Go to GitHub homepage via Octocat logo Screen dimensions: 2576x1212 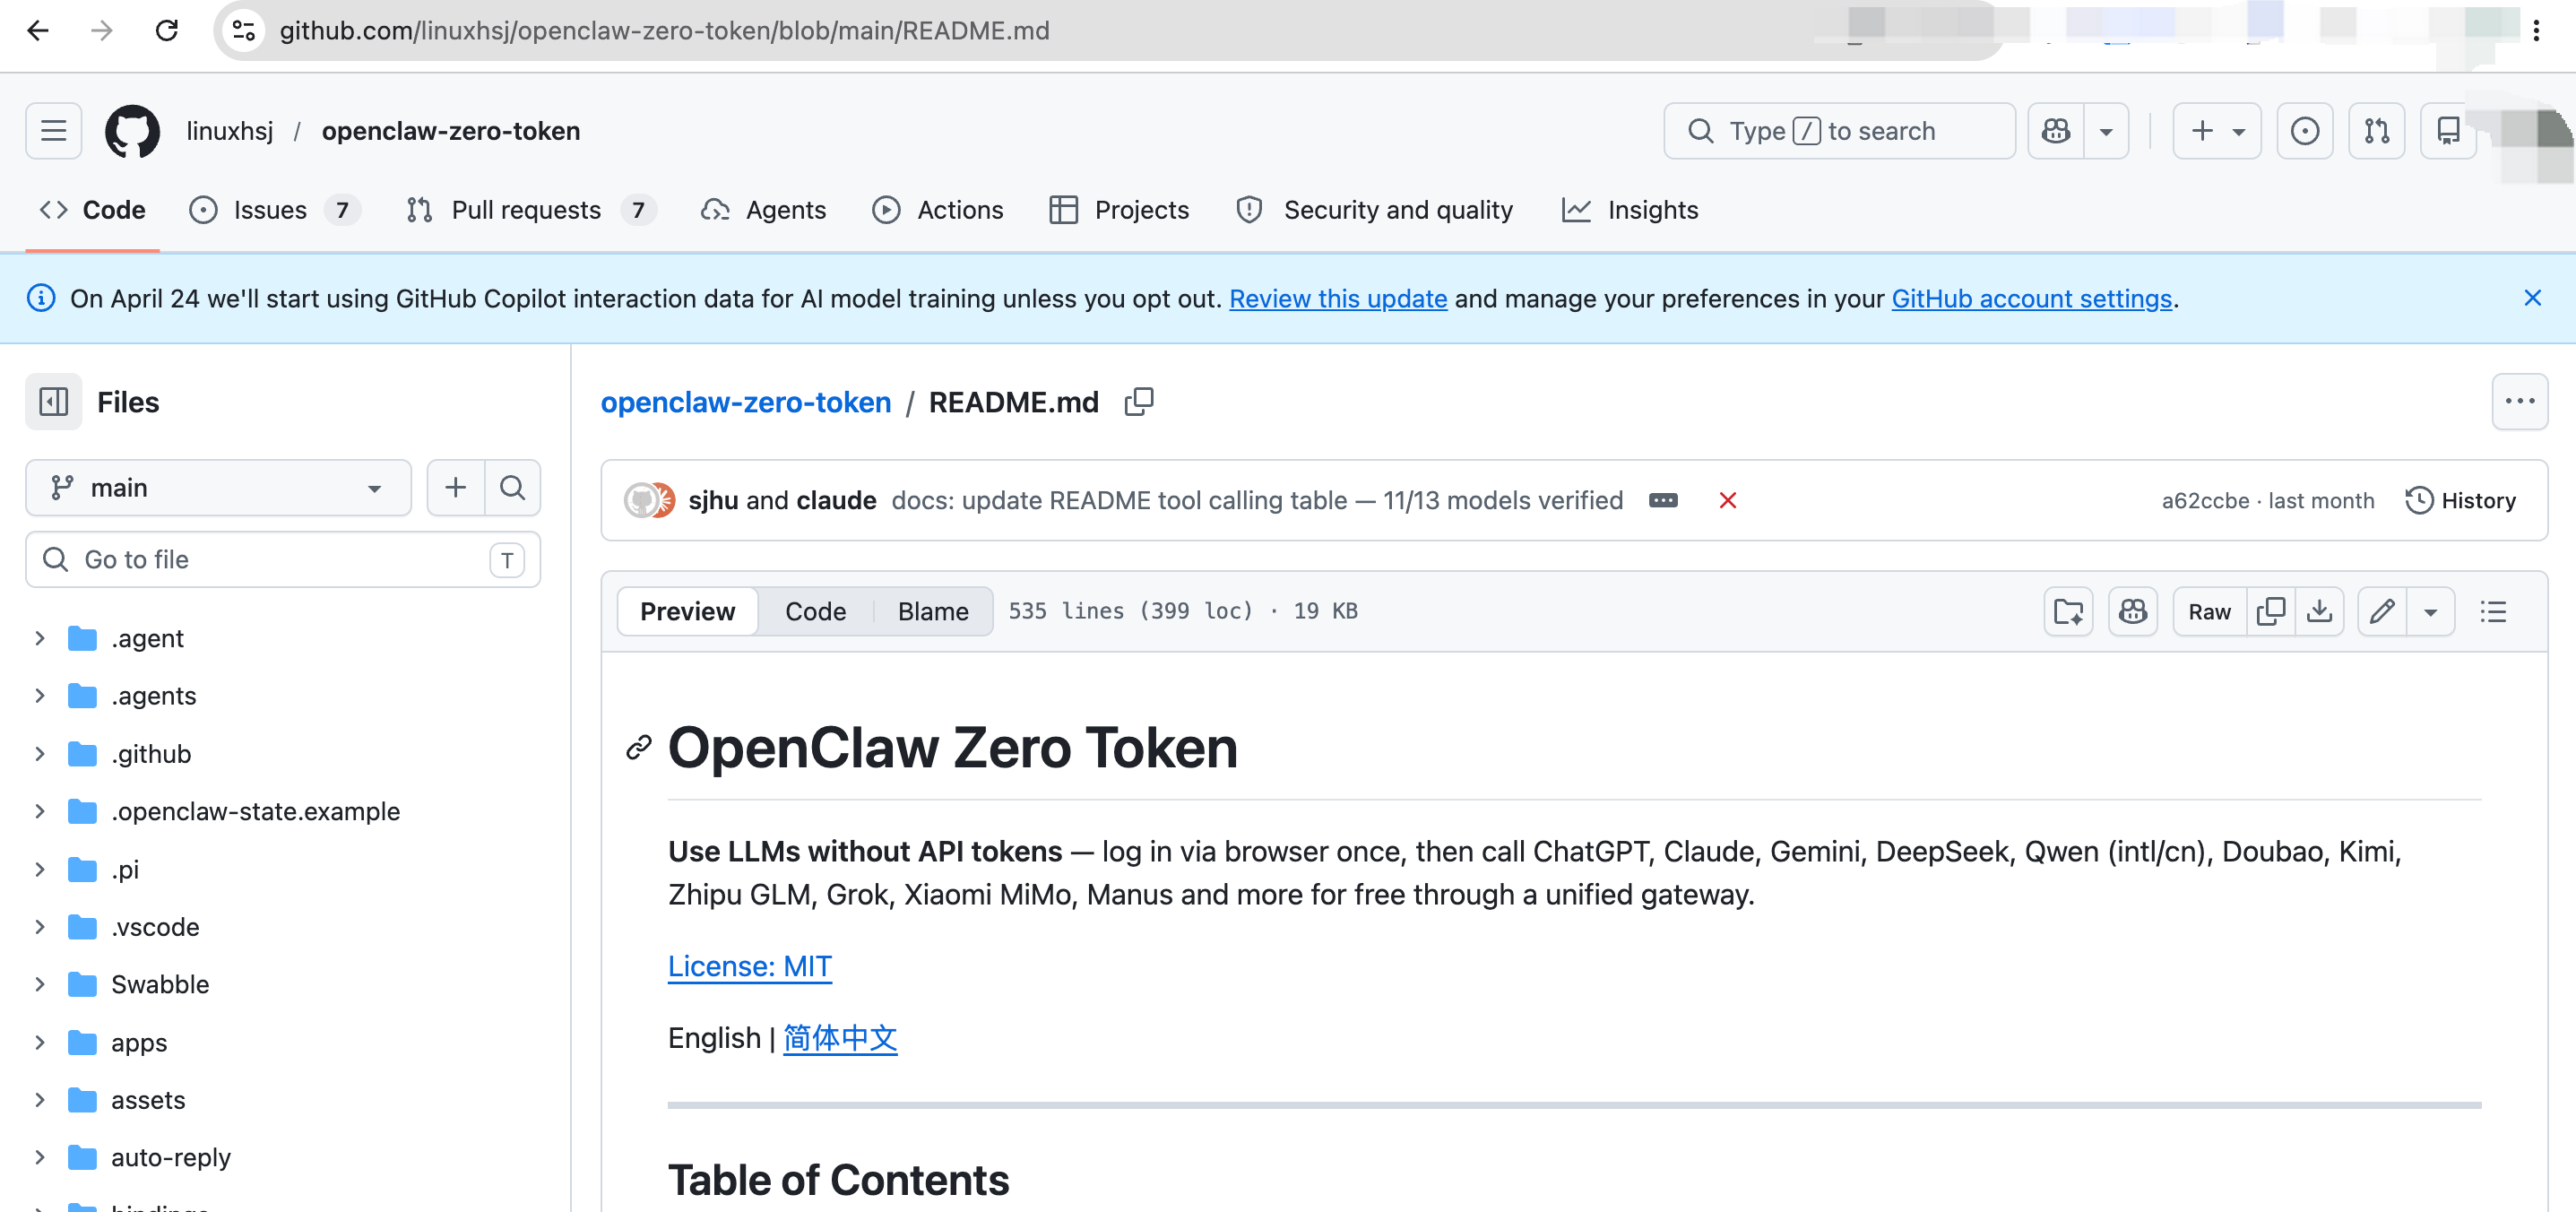coord(132,131)
